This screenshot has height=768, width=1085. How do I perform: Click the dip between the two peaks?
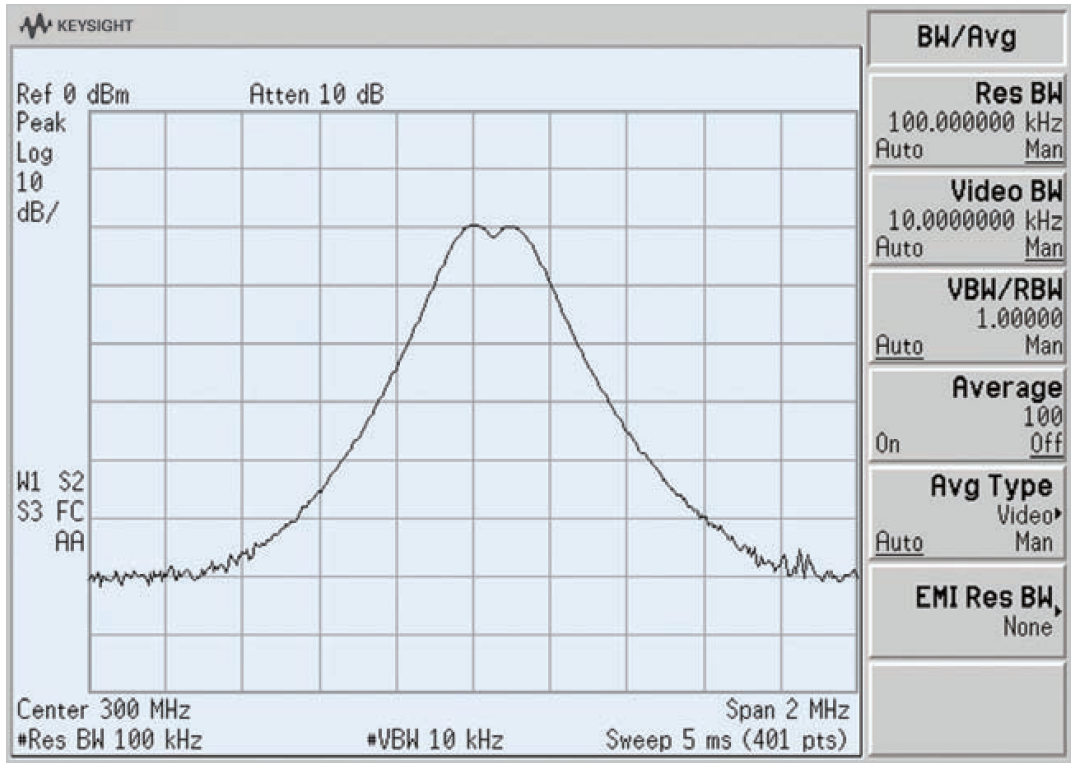pos(493,236)
